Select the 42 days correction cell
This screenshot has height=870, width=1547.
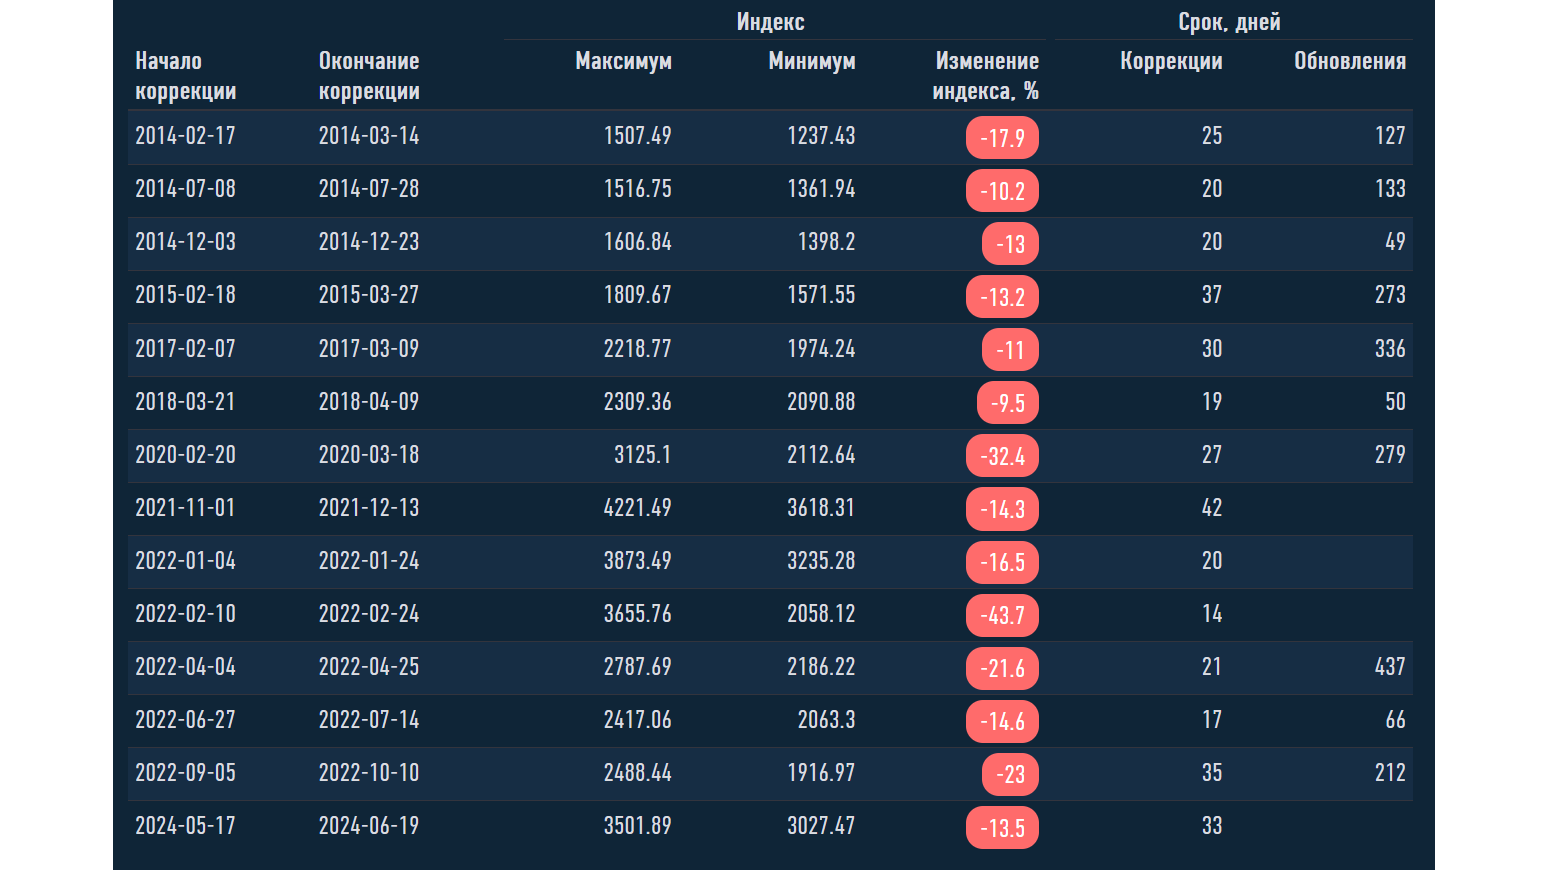tap(1211, 508)
